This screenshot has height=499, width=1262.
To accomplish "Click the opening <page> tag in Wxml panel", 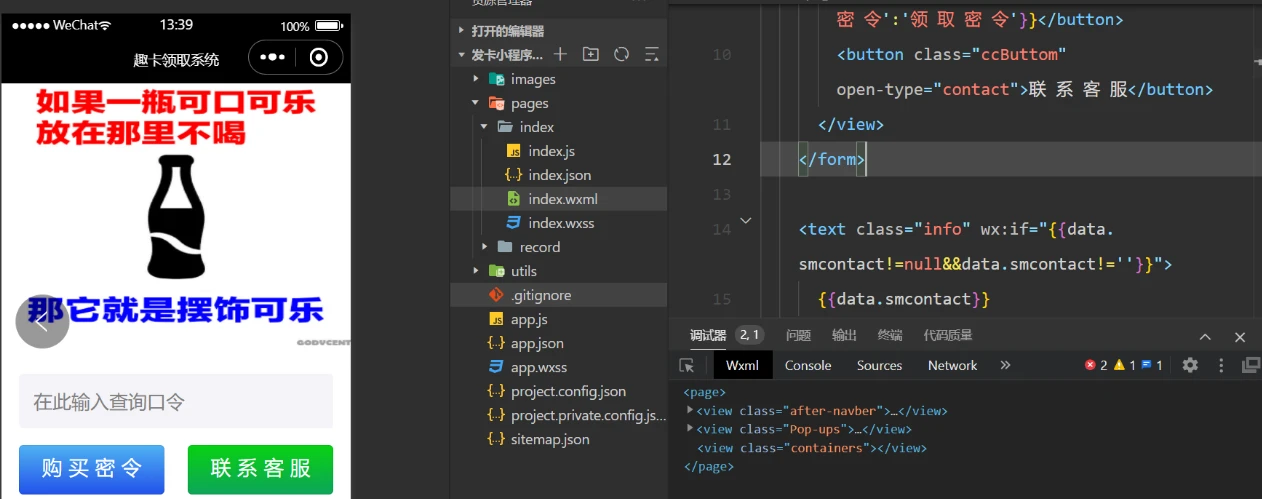I will click(704, 392).
